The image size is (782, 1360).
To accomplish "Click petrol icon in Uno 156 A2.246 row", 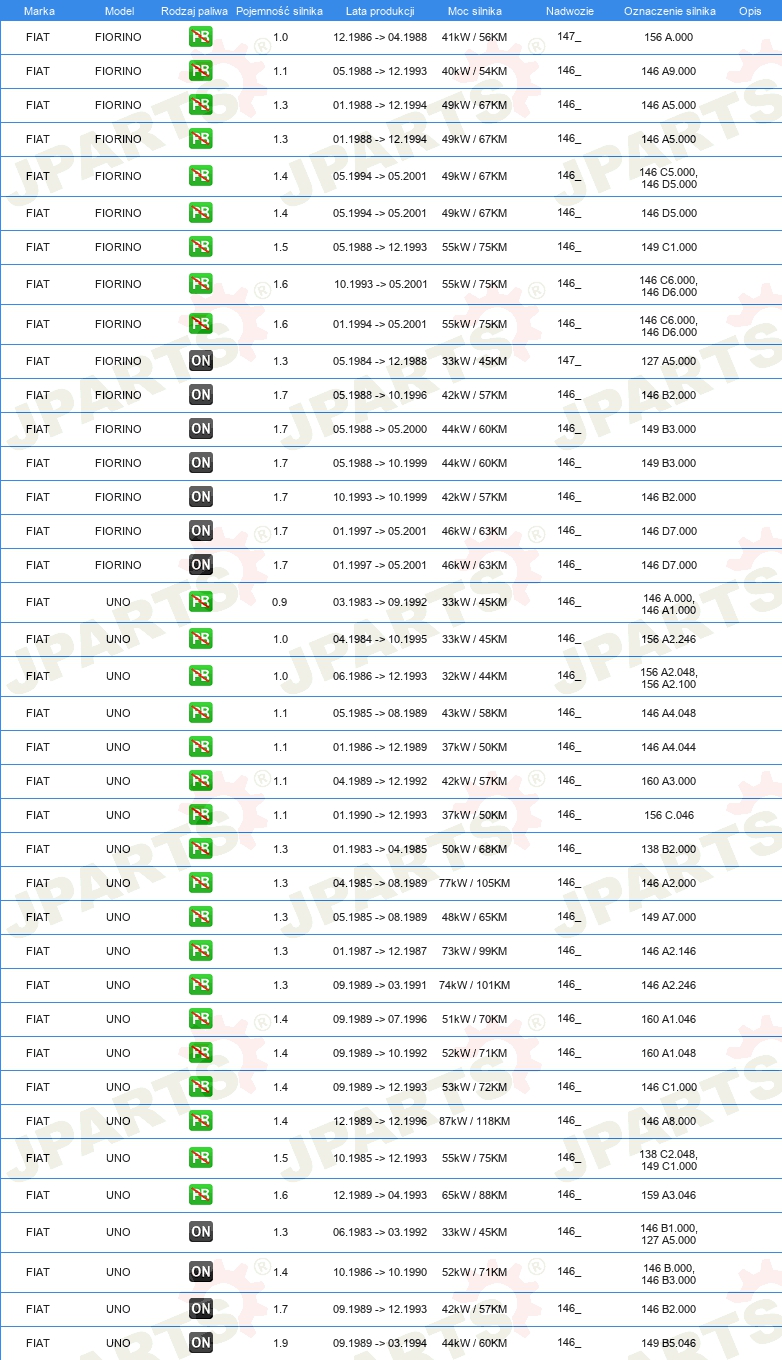I will pyautogui.click(x=201, y=639).
